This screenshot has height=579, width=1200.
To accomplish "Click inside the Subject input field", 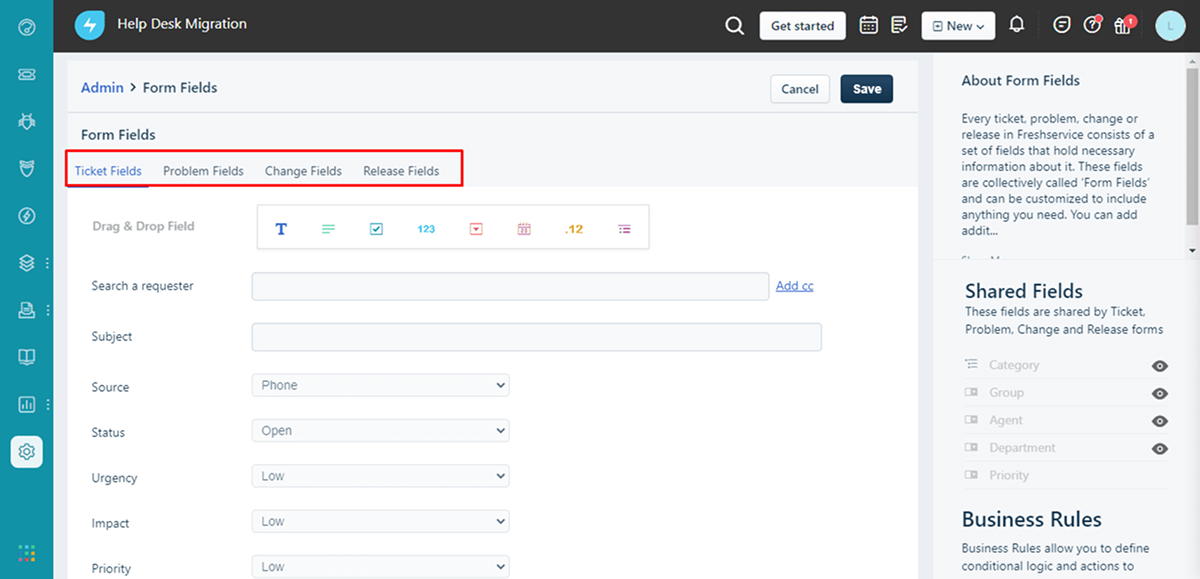I will (536, 337).
